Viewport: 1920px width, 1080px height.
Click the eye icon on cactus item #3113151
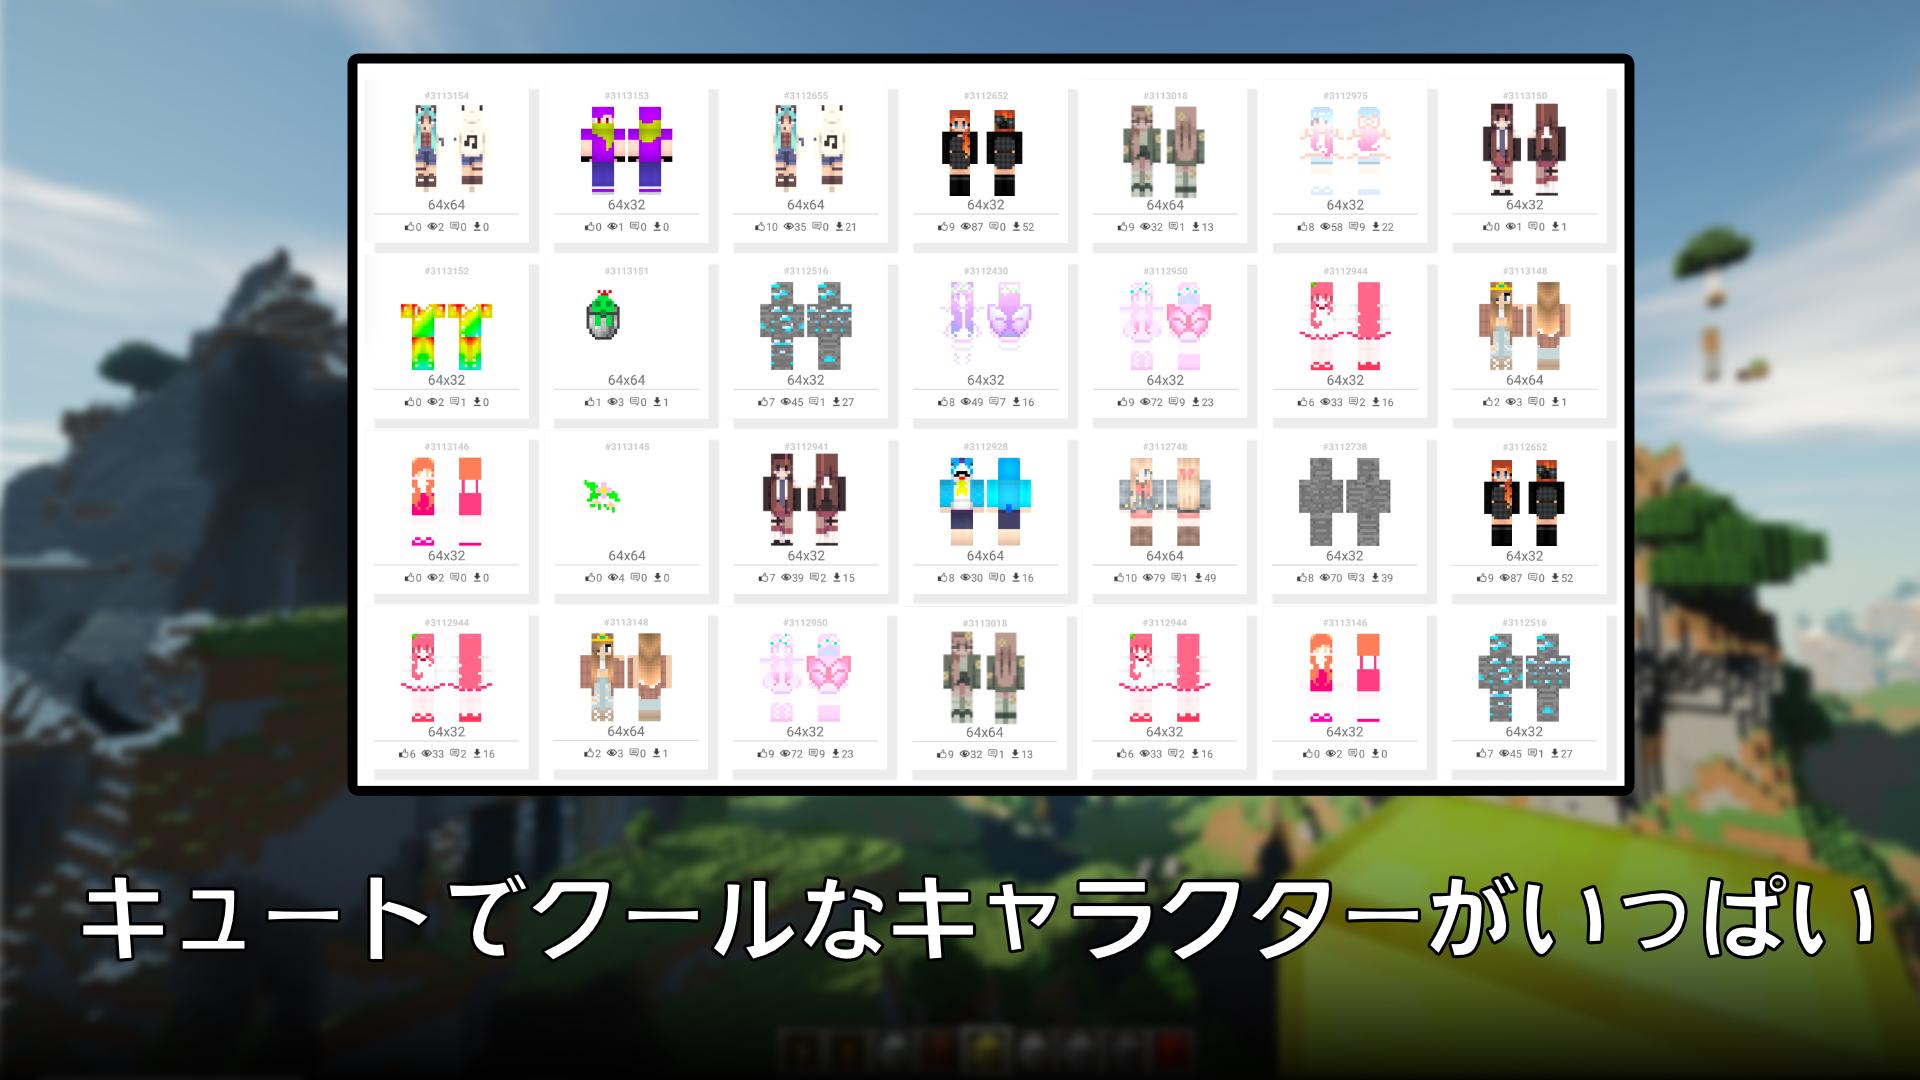(612, 402)
